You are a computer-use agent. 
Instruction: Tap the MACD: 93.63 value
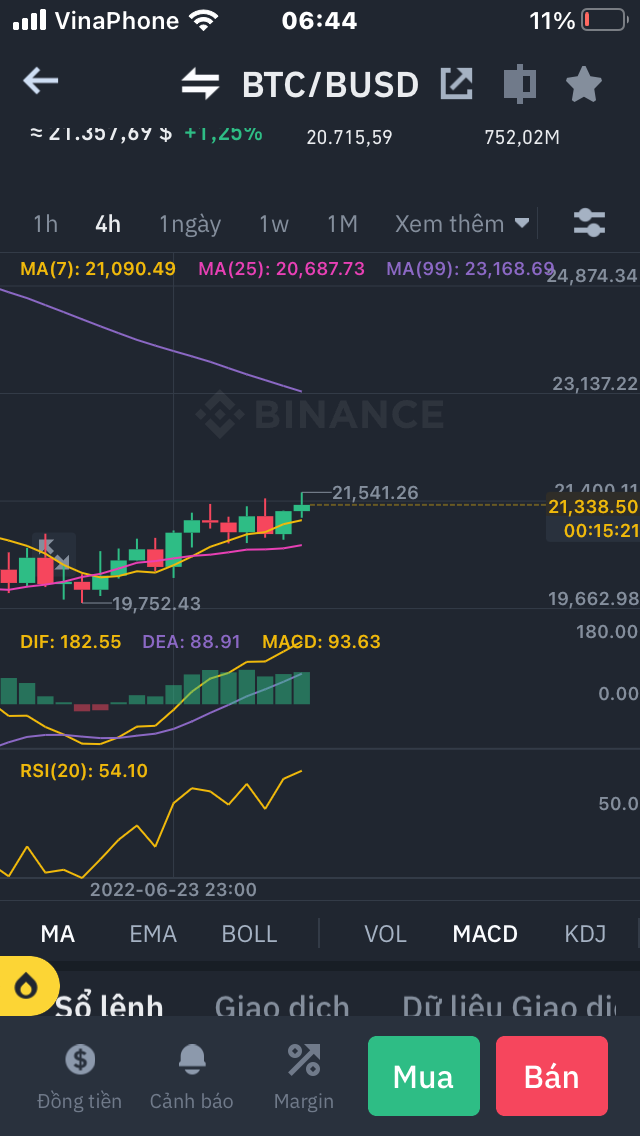point(321,641)
